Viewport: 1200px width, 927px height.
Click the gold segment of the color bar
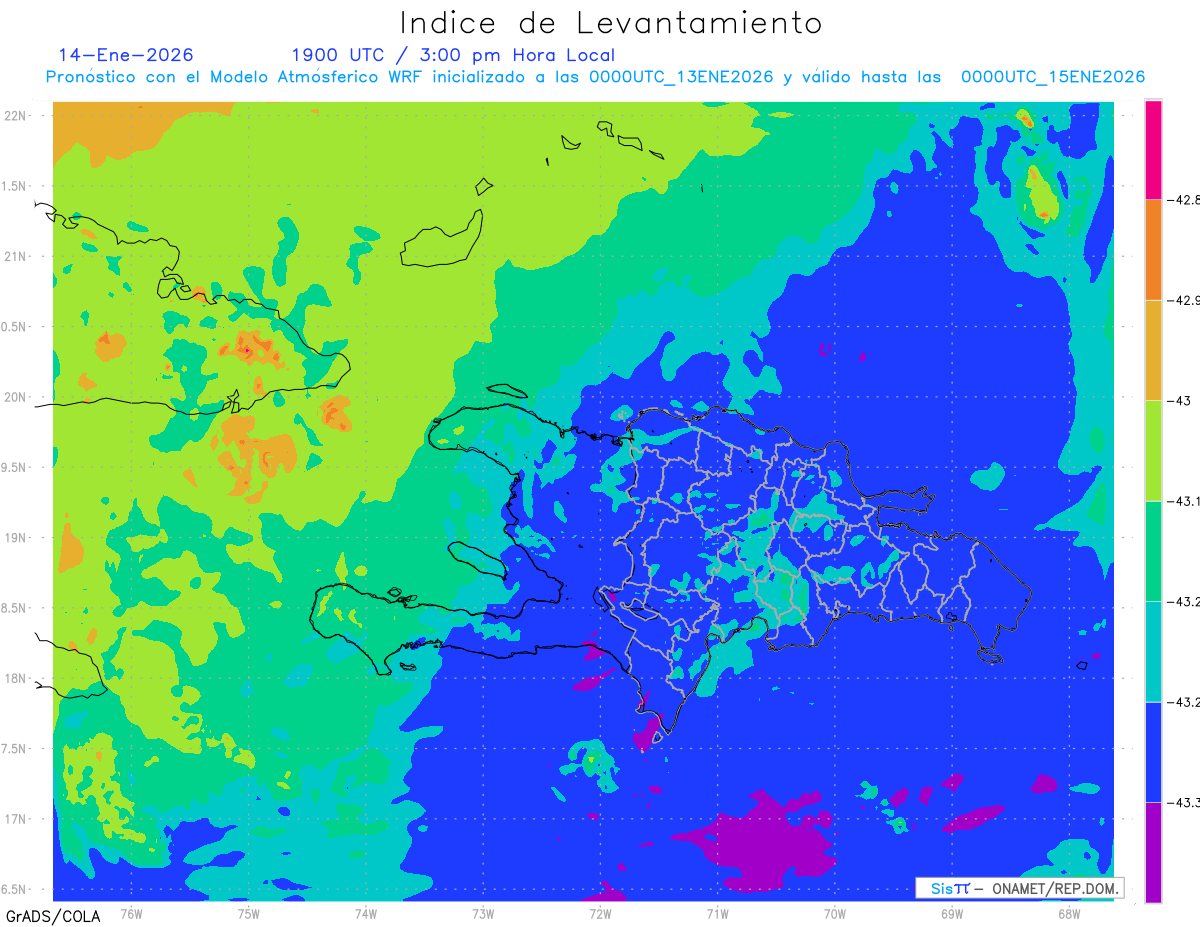[1153, 350]
